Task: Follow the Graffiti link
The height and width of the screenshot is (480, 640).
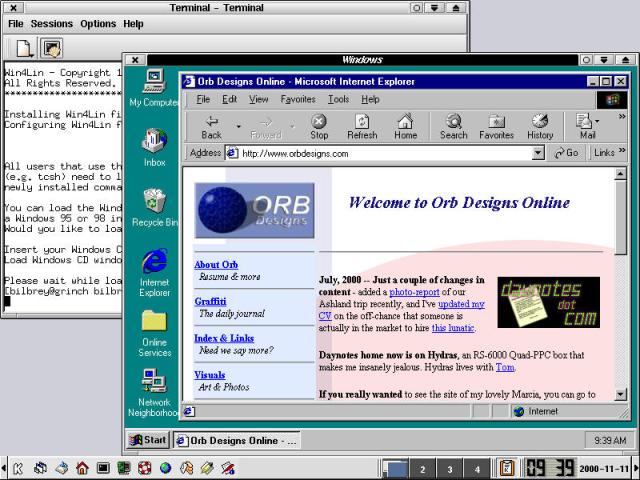Action: click(210, 301)
